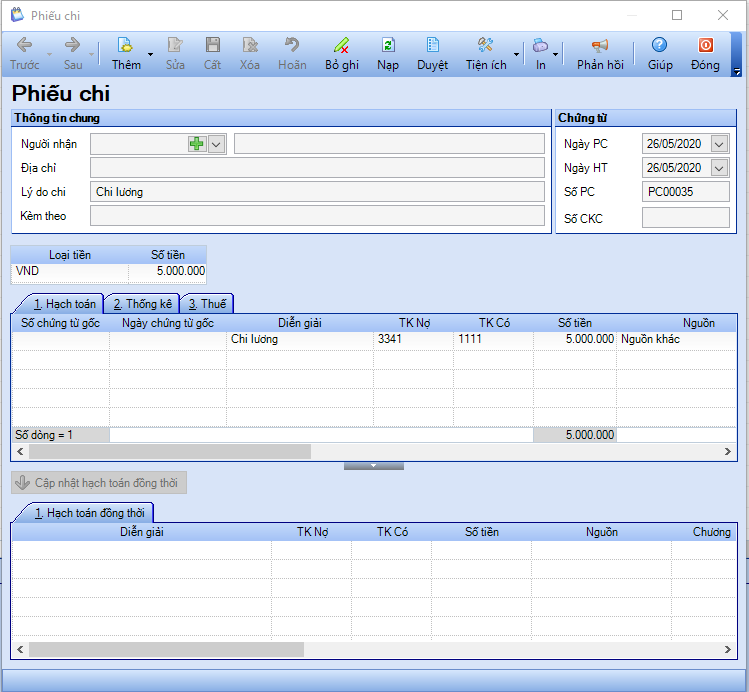Open the Ngày PC date picker dropdown
Screen dimensions: 749x692
tap(719, 144)
